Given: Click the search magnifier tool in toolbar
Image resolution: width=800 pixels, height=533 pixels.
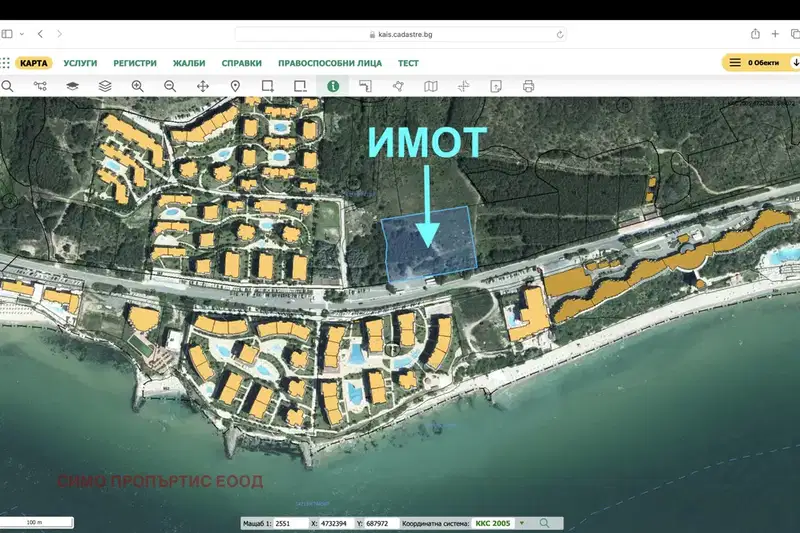Looking at the screenshot, I should pyautogui.click(x=7, y=86).
